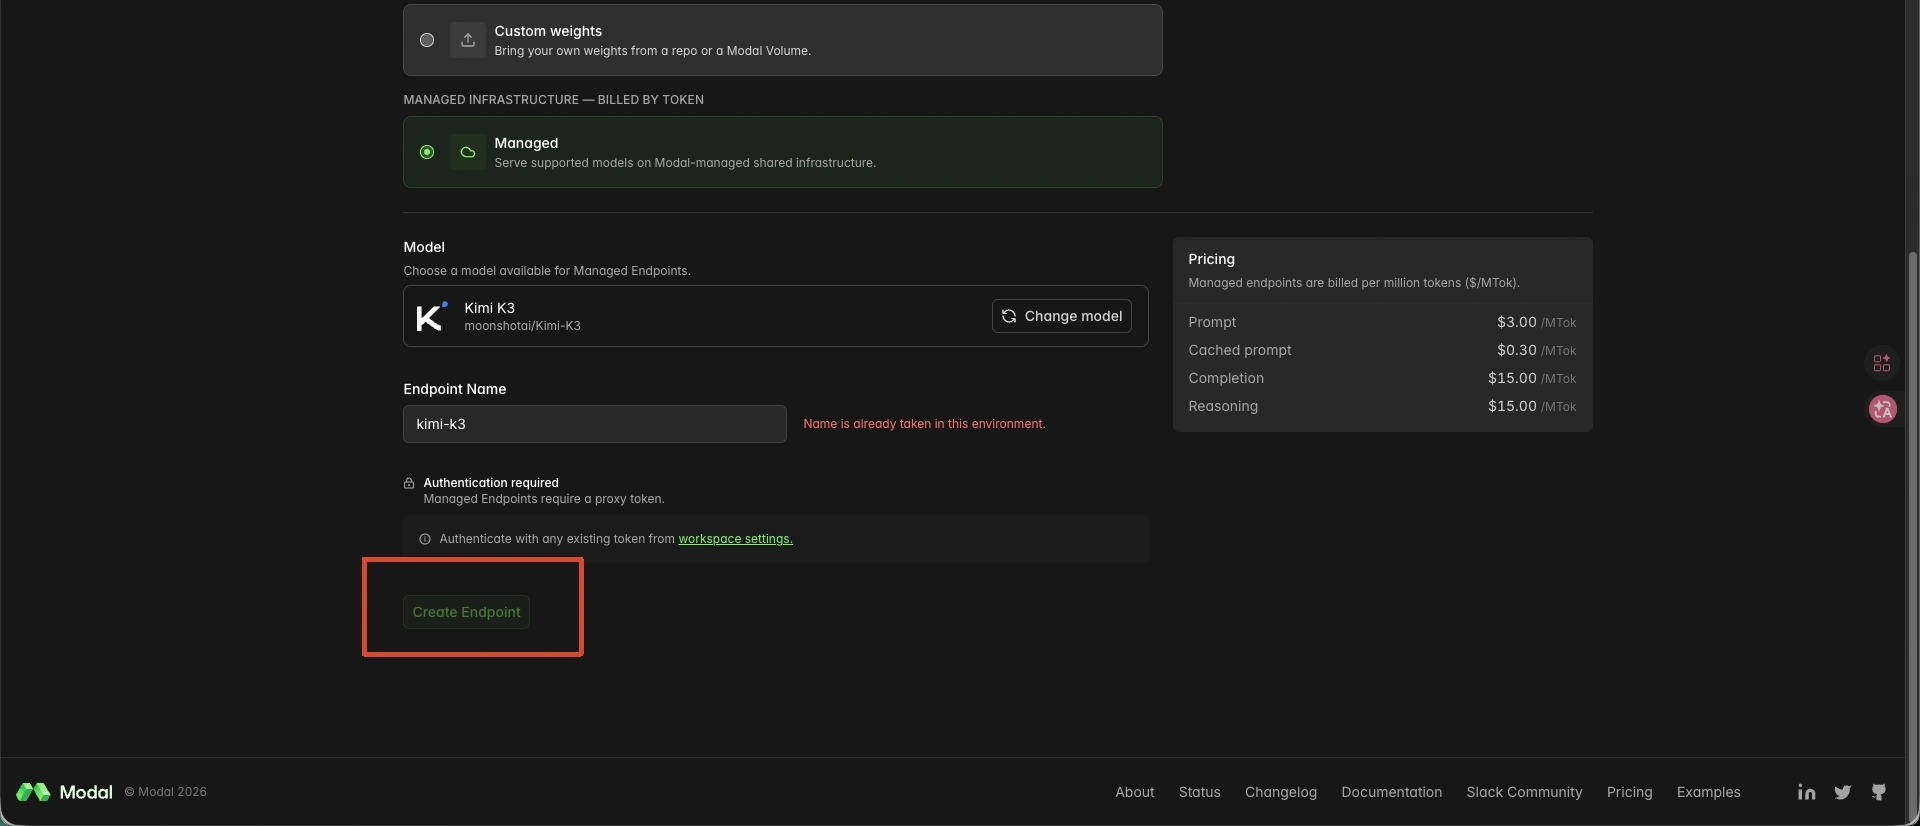Click the Kimi K3 model logo
This screenshot has height=826, width=1920.
(x=431, y=316)
